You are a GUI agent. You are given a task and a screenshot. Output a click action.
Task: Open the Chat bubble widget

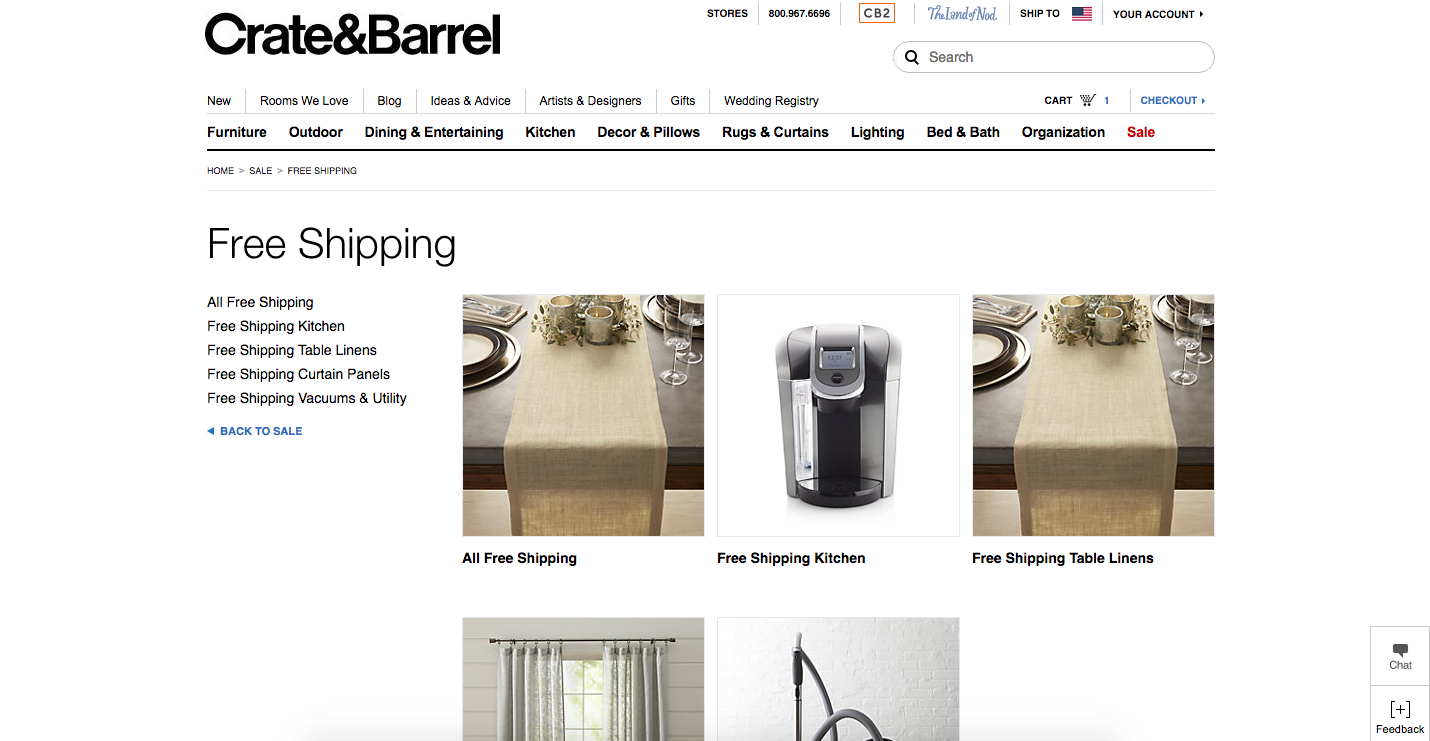[x=1400, y=656]
